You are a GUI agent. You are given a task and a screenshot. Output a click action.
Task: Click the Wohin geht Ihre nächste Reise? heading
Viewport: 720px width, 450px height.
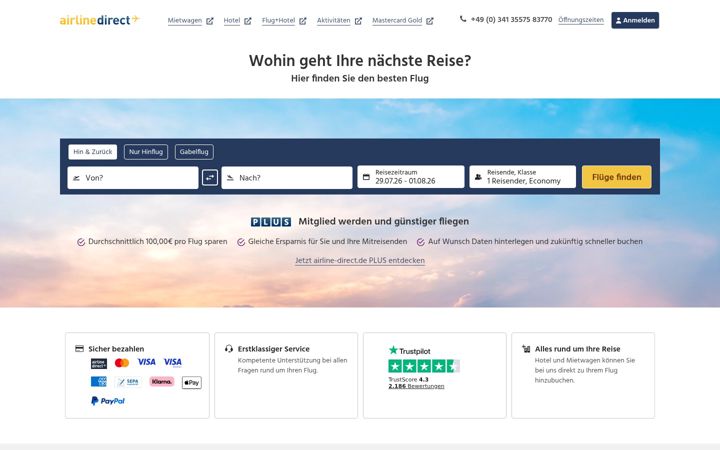(x=360, y=61)
